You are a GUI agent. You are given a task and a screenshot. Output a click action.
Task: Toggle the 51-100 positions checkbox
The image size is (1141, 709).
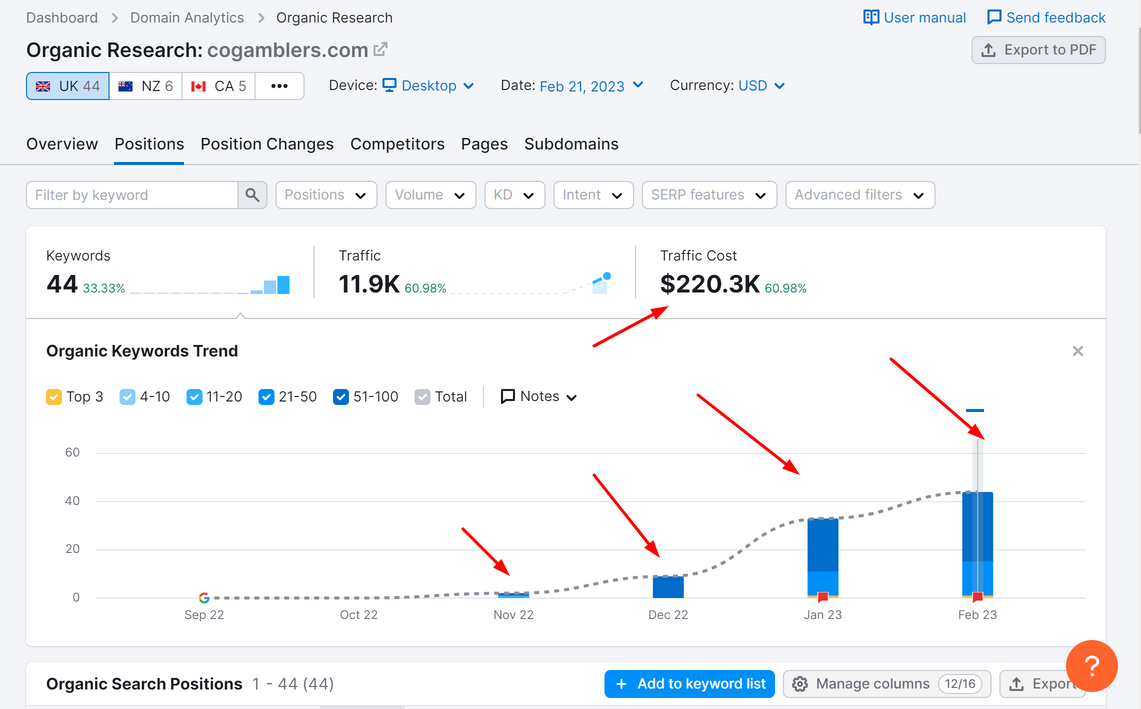341,397
